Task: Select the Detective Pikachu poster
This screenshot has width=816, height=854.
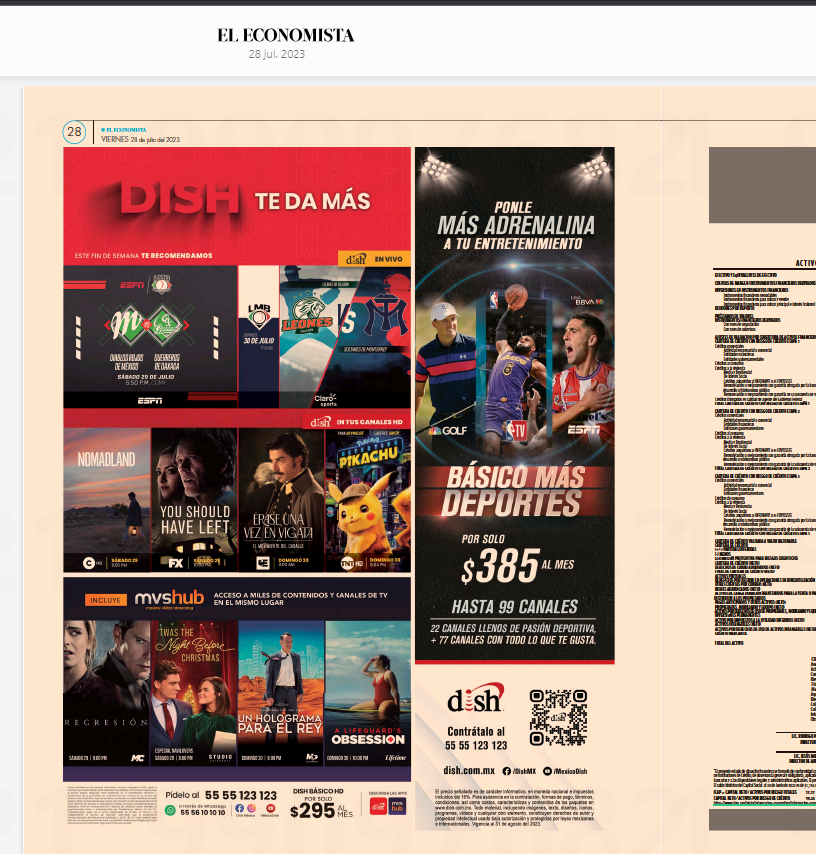Action: (x=367, y=500)
